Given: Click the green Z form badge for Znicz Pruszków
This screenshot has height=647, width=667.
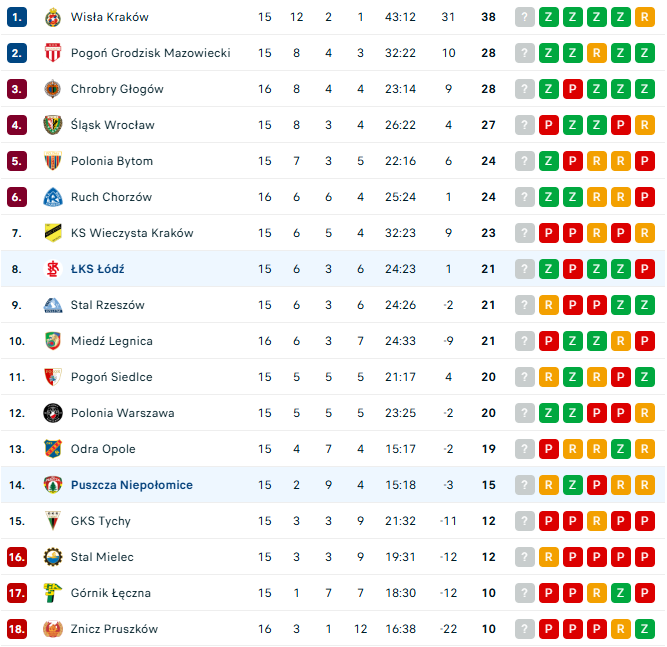Looking at the screenshot, I should click(644, 629).
